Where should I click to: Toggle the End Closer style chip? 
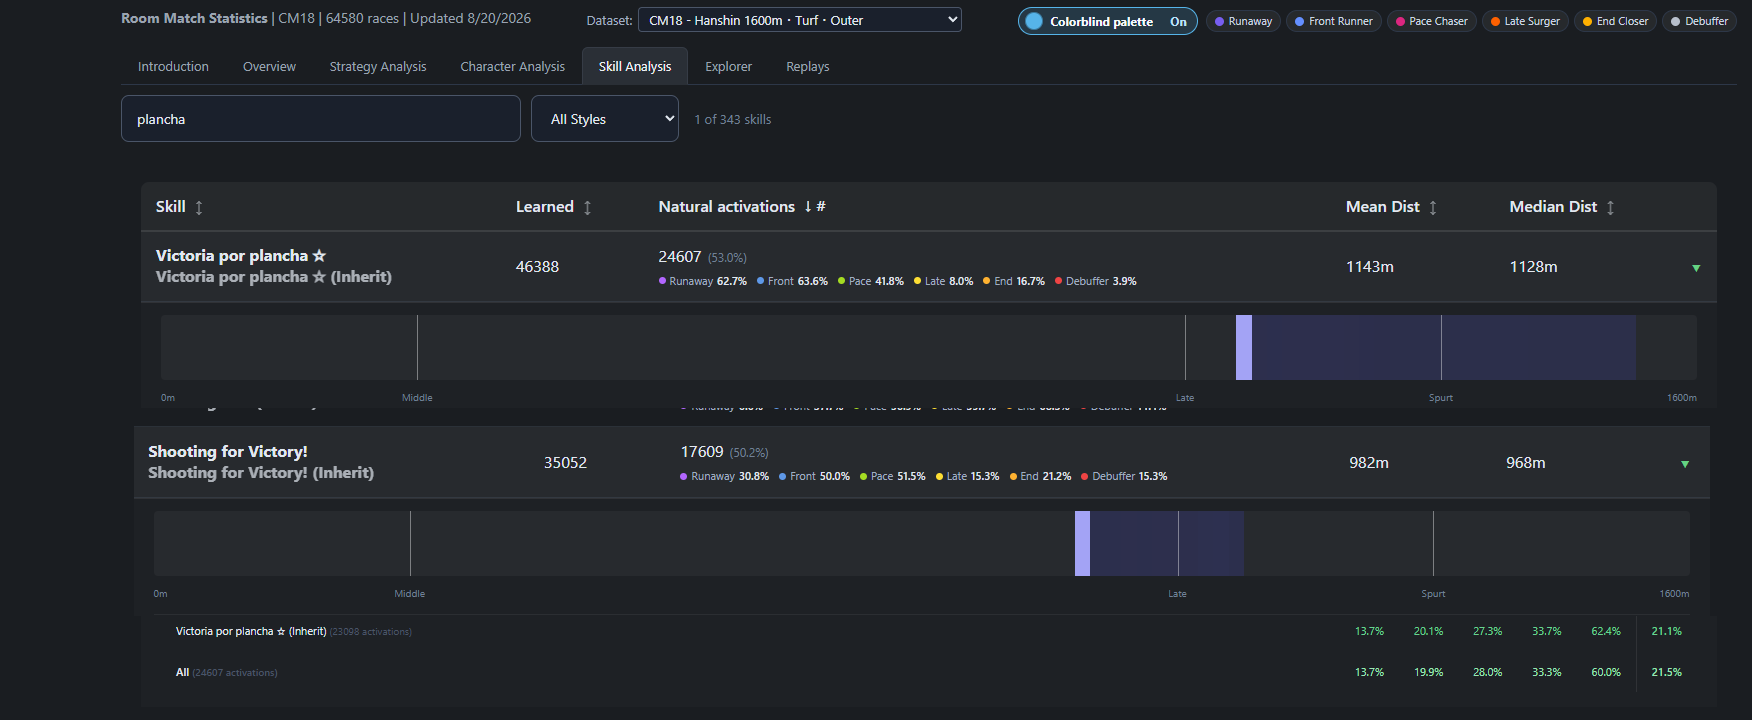tap(1616, 21)
